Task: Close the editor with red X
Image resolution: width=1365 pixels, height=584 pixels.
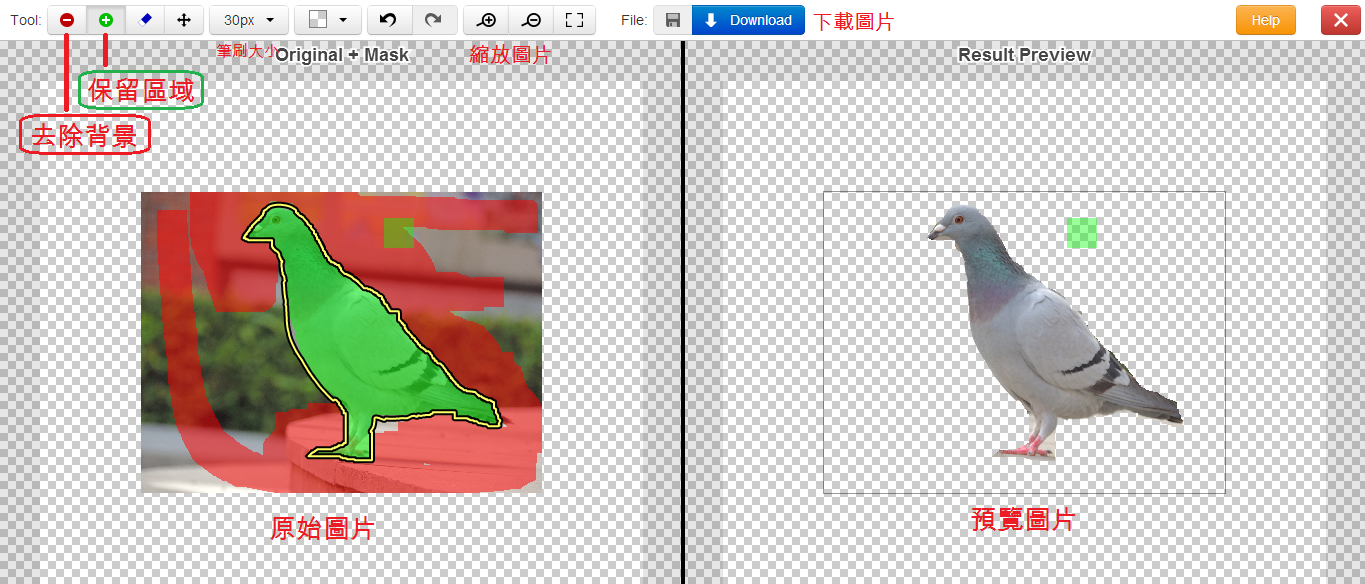Action: pos(1340,20)
